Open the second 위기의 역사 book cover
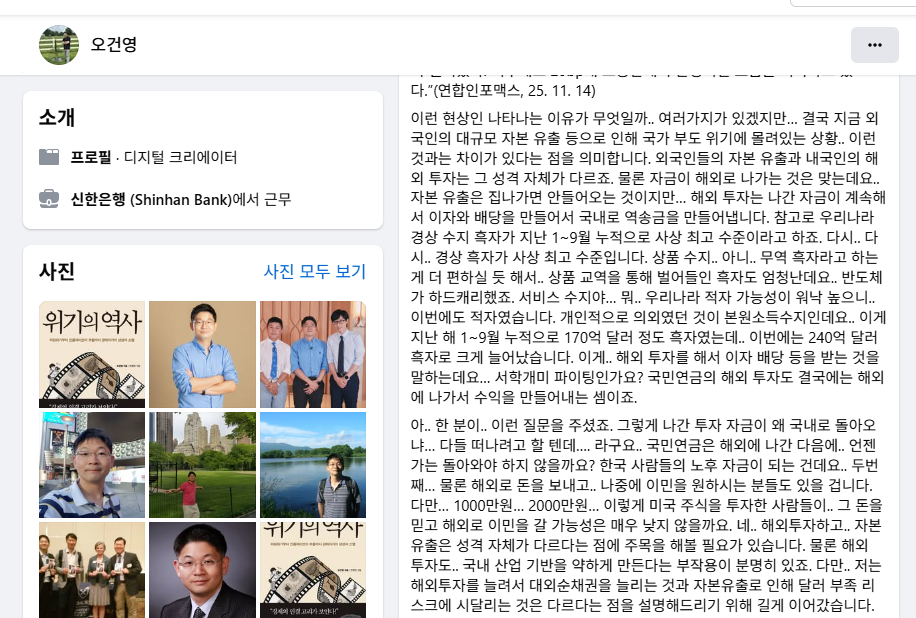The height and width of the screenshot is (618, 916). (313, 570)
